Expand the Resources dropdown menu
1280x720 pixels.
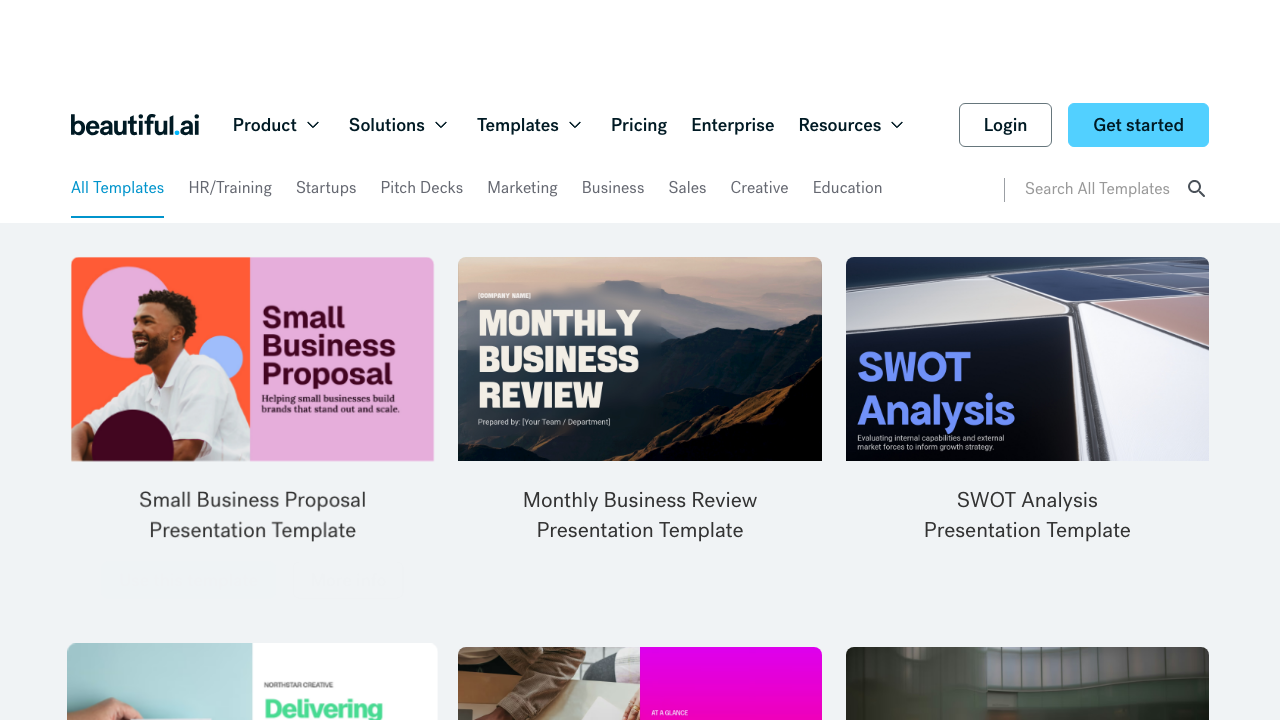850,125
